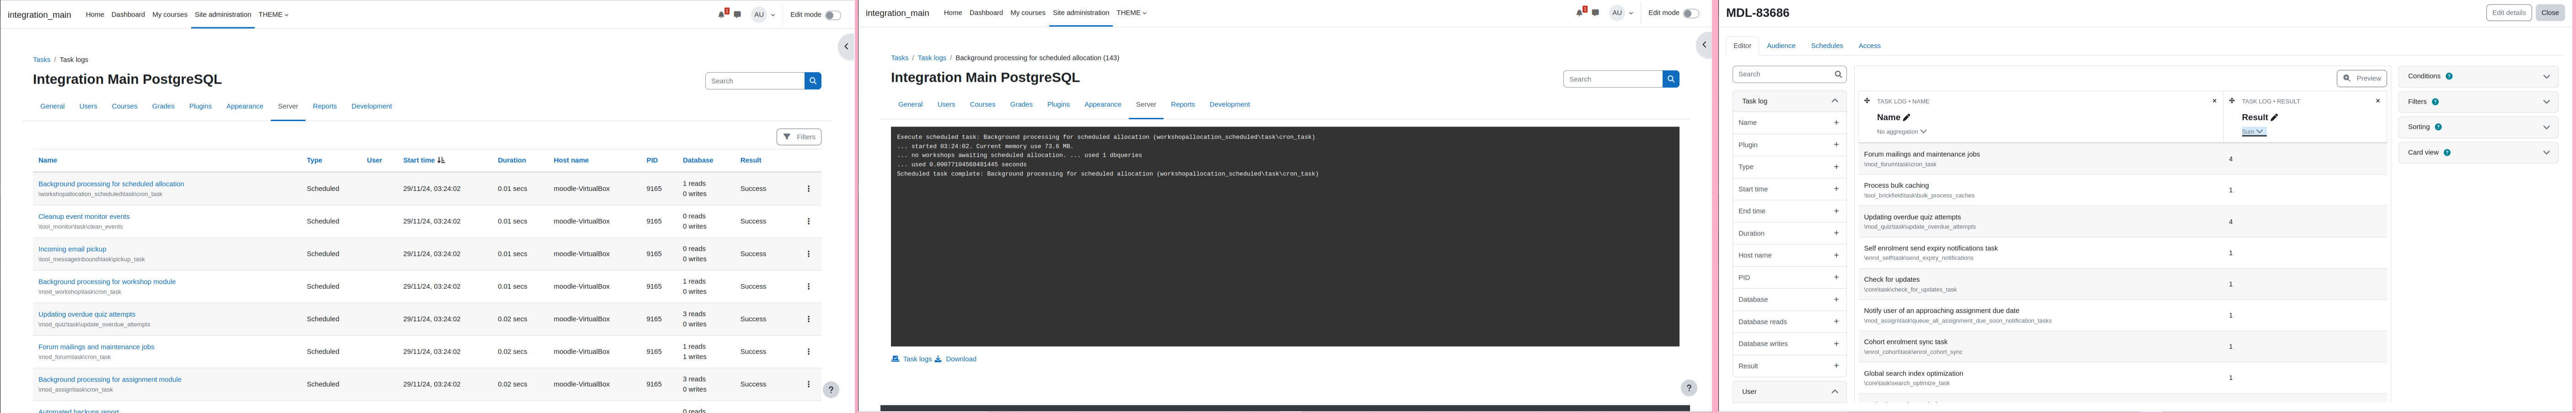Screen dimensions: 2576x413
Task: Add Host name column with plus icon
Action: pos(1836,255)
